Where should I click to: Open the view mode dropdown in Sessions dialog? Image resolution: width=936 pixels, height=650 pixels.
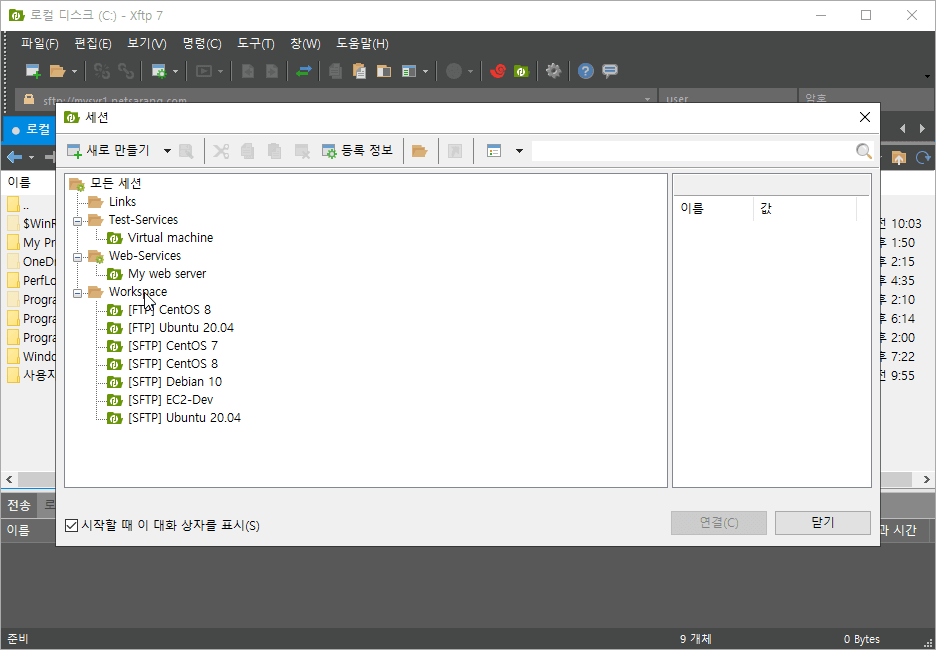tap(519, 151)
